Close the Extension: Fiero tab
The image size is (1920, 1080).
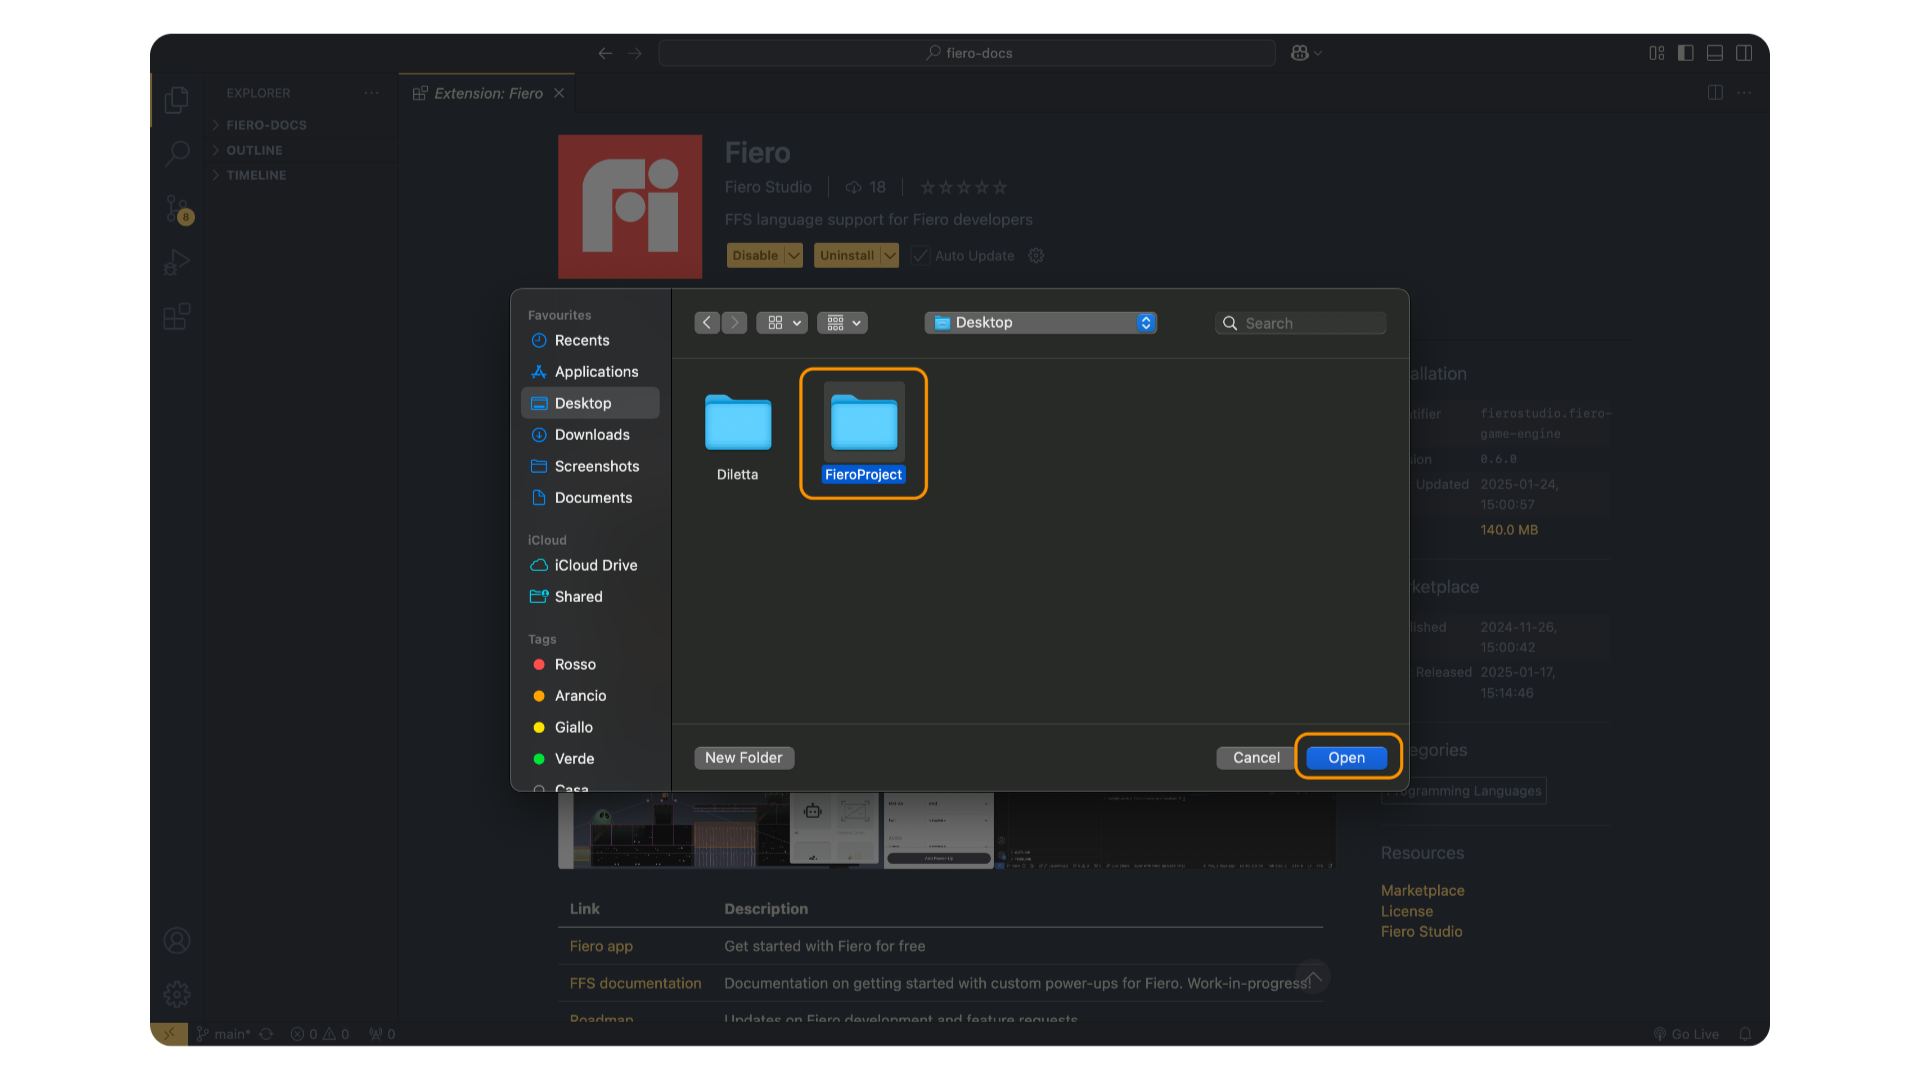pos(559,93)
